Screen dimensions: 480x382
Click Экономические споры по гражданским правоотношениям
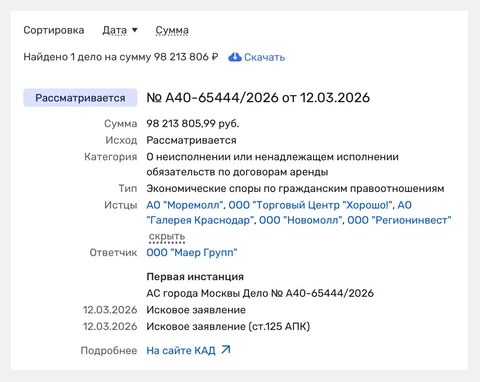tap(295, 189)
